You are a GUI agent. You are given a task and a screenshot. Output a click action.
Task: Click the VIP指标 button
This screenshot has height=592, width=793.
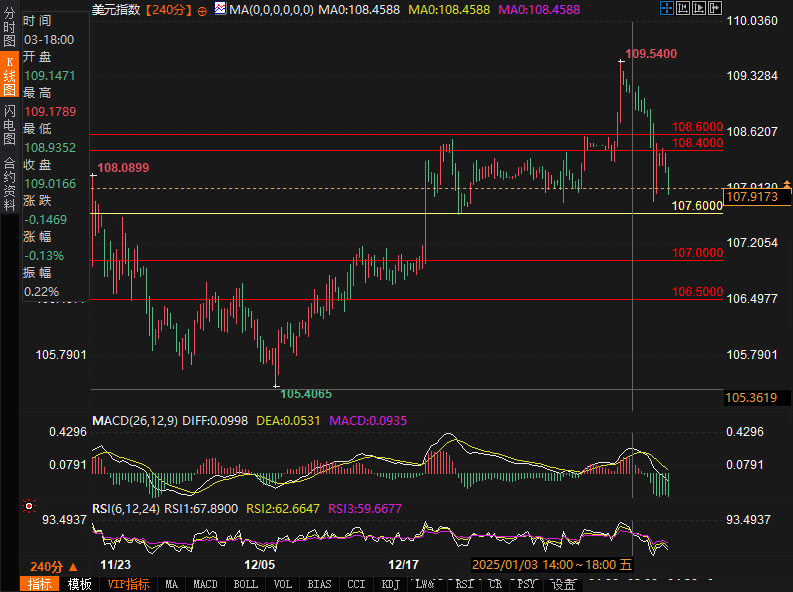128,584
